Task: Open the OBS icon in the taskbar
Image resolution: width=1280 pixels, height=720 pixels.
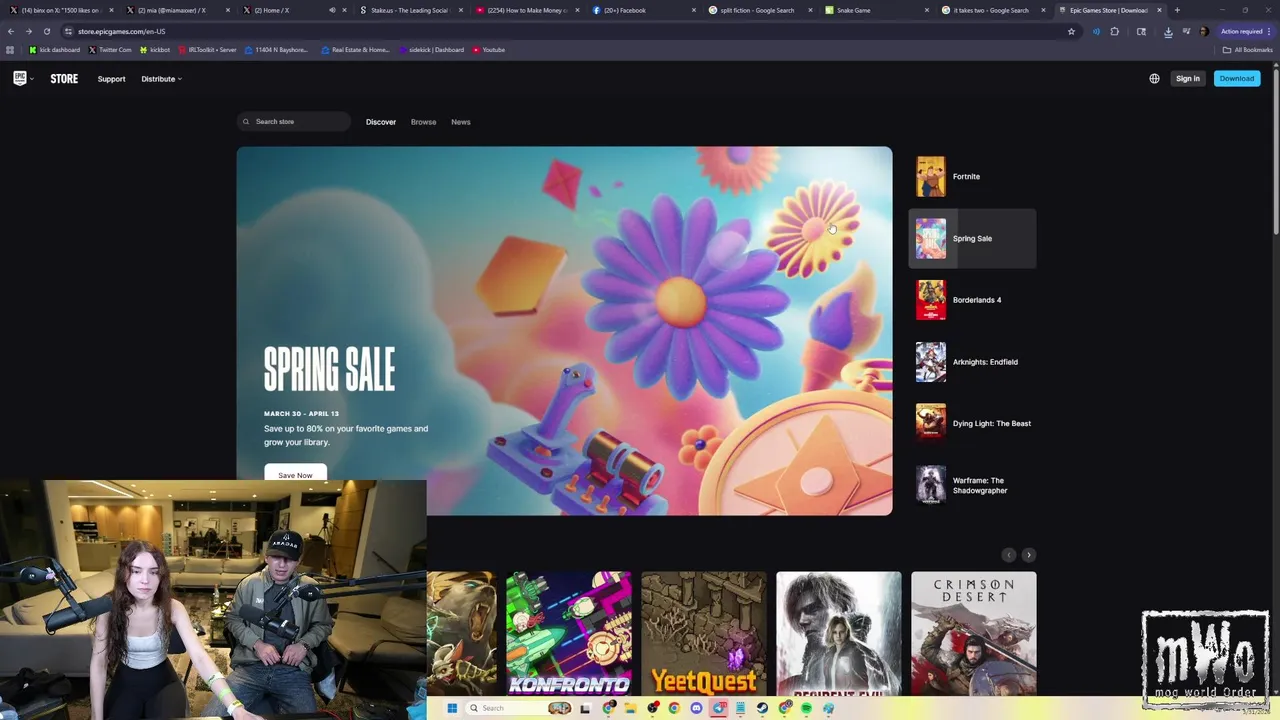Action: (652, 708)
